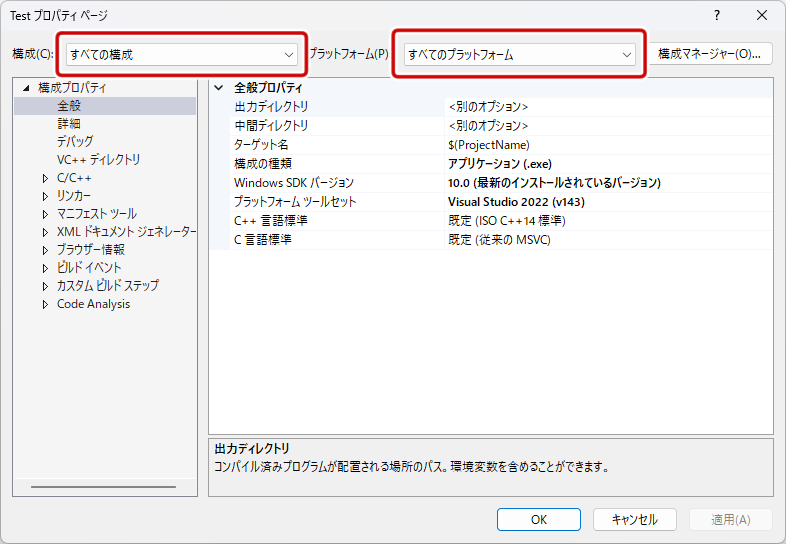Select the プラットフォーム ツールセット property name
This screenshot has width=786, height=544.
tap(295, 202)
